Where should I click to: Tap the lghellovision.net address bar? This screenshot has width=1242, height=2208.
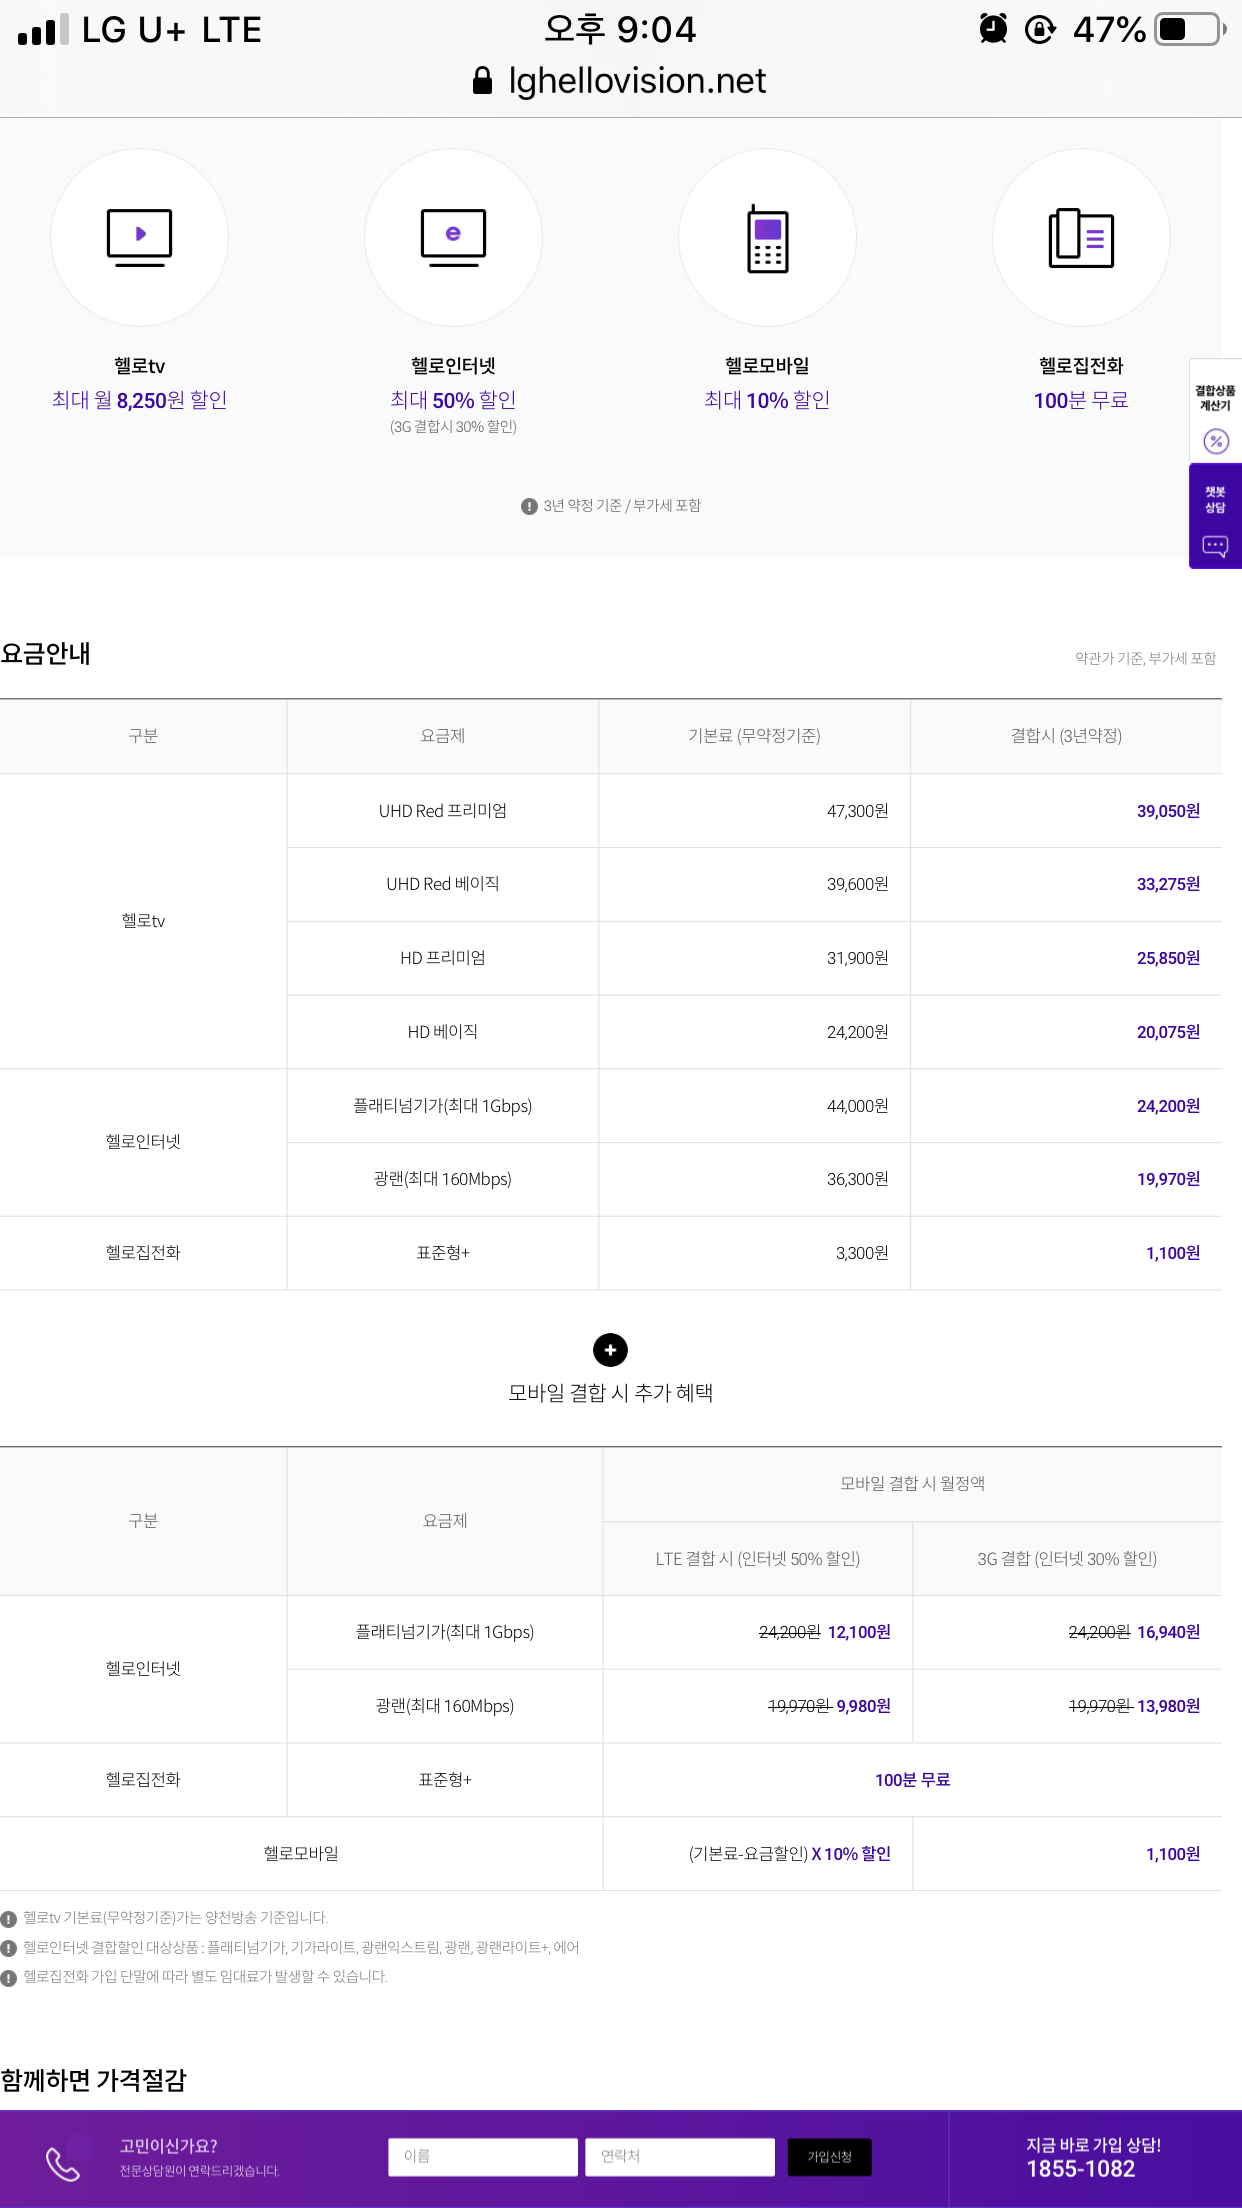pyautogui.click(x=636, y=81)
